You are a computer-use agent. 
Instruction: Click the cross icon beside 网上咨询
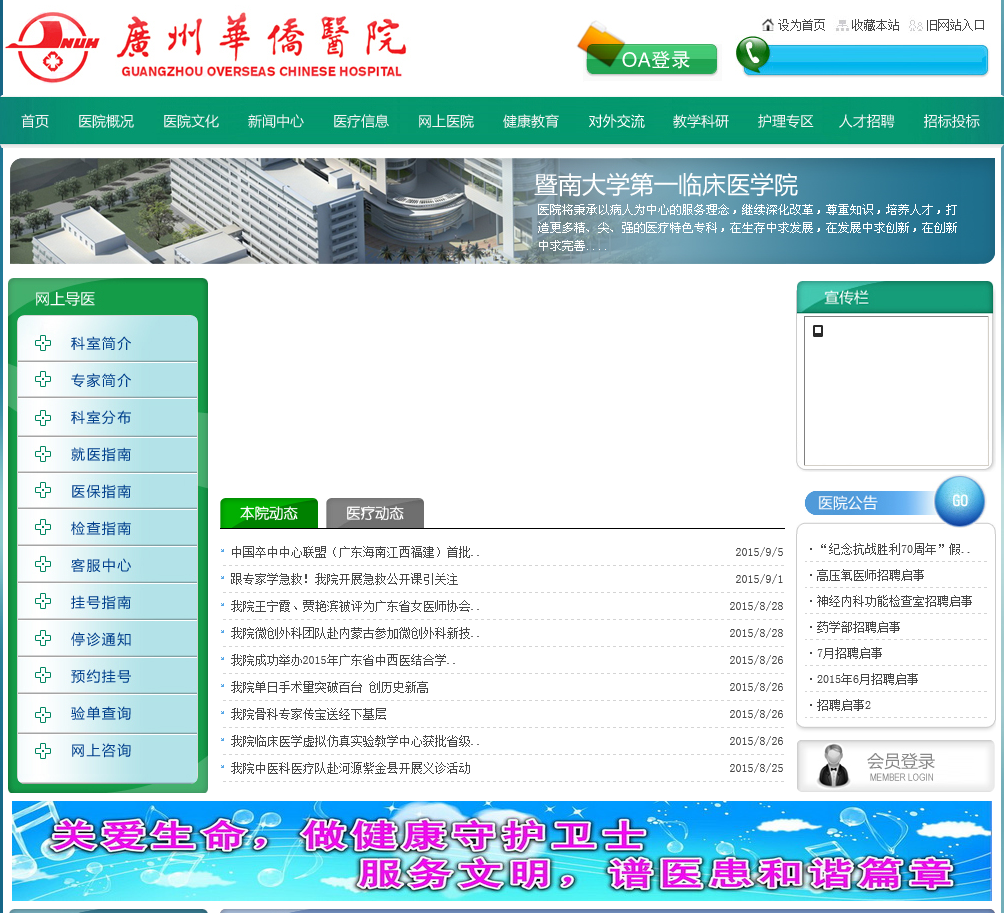43,751
